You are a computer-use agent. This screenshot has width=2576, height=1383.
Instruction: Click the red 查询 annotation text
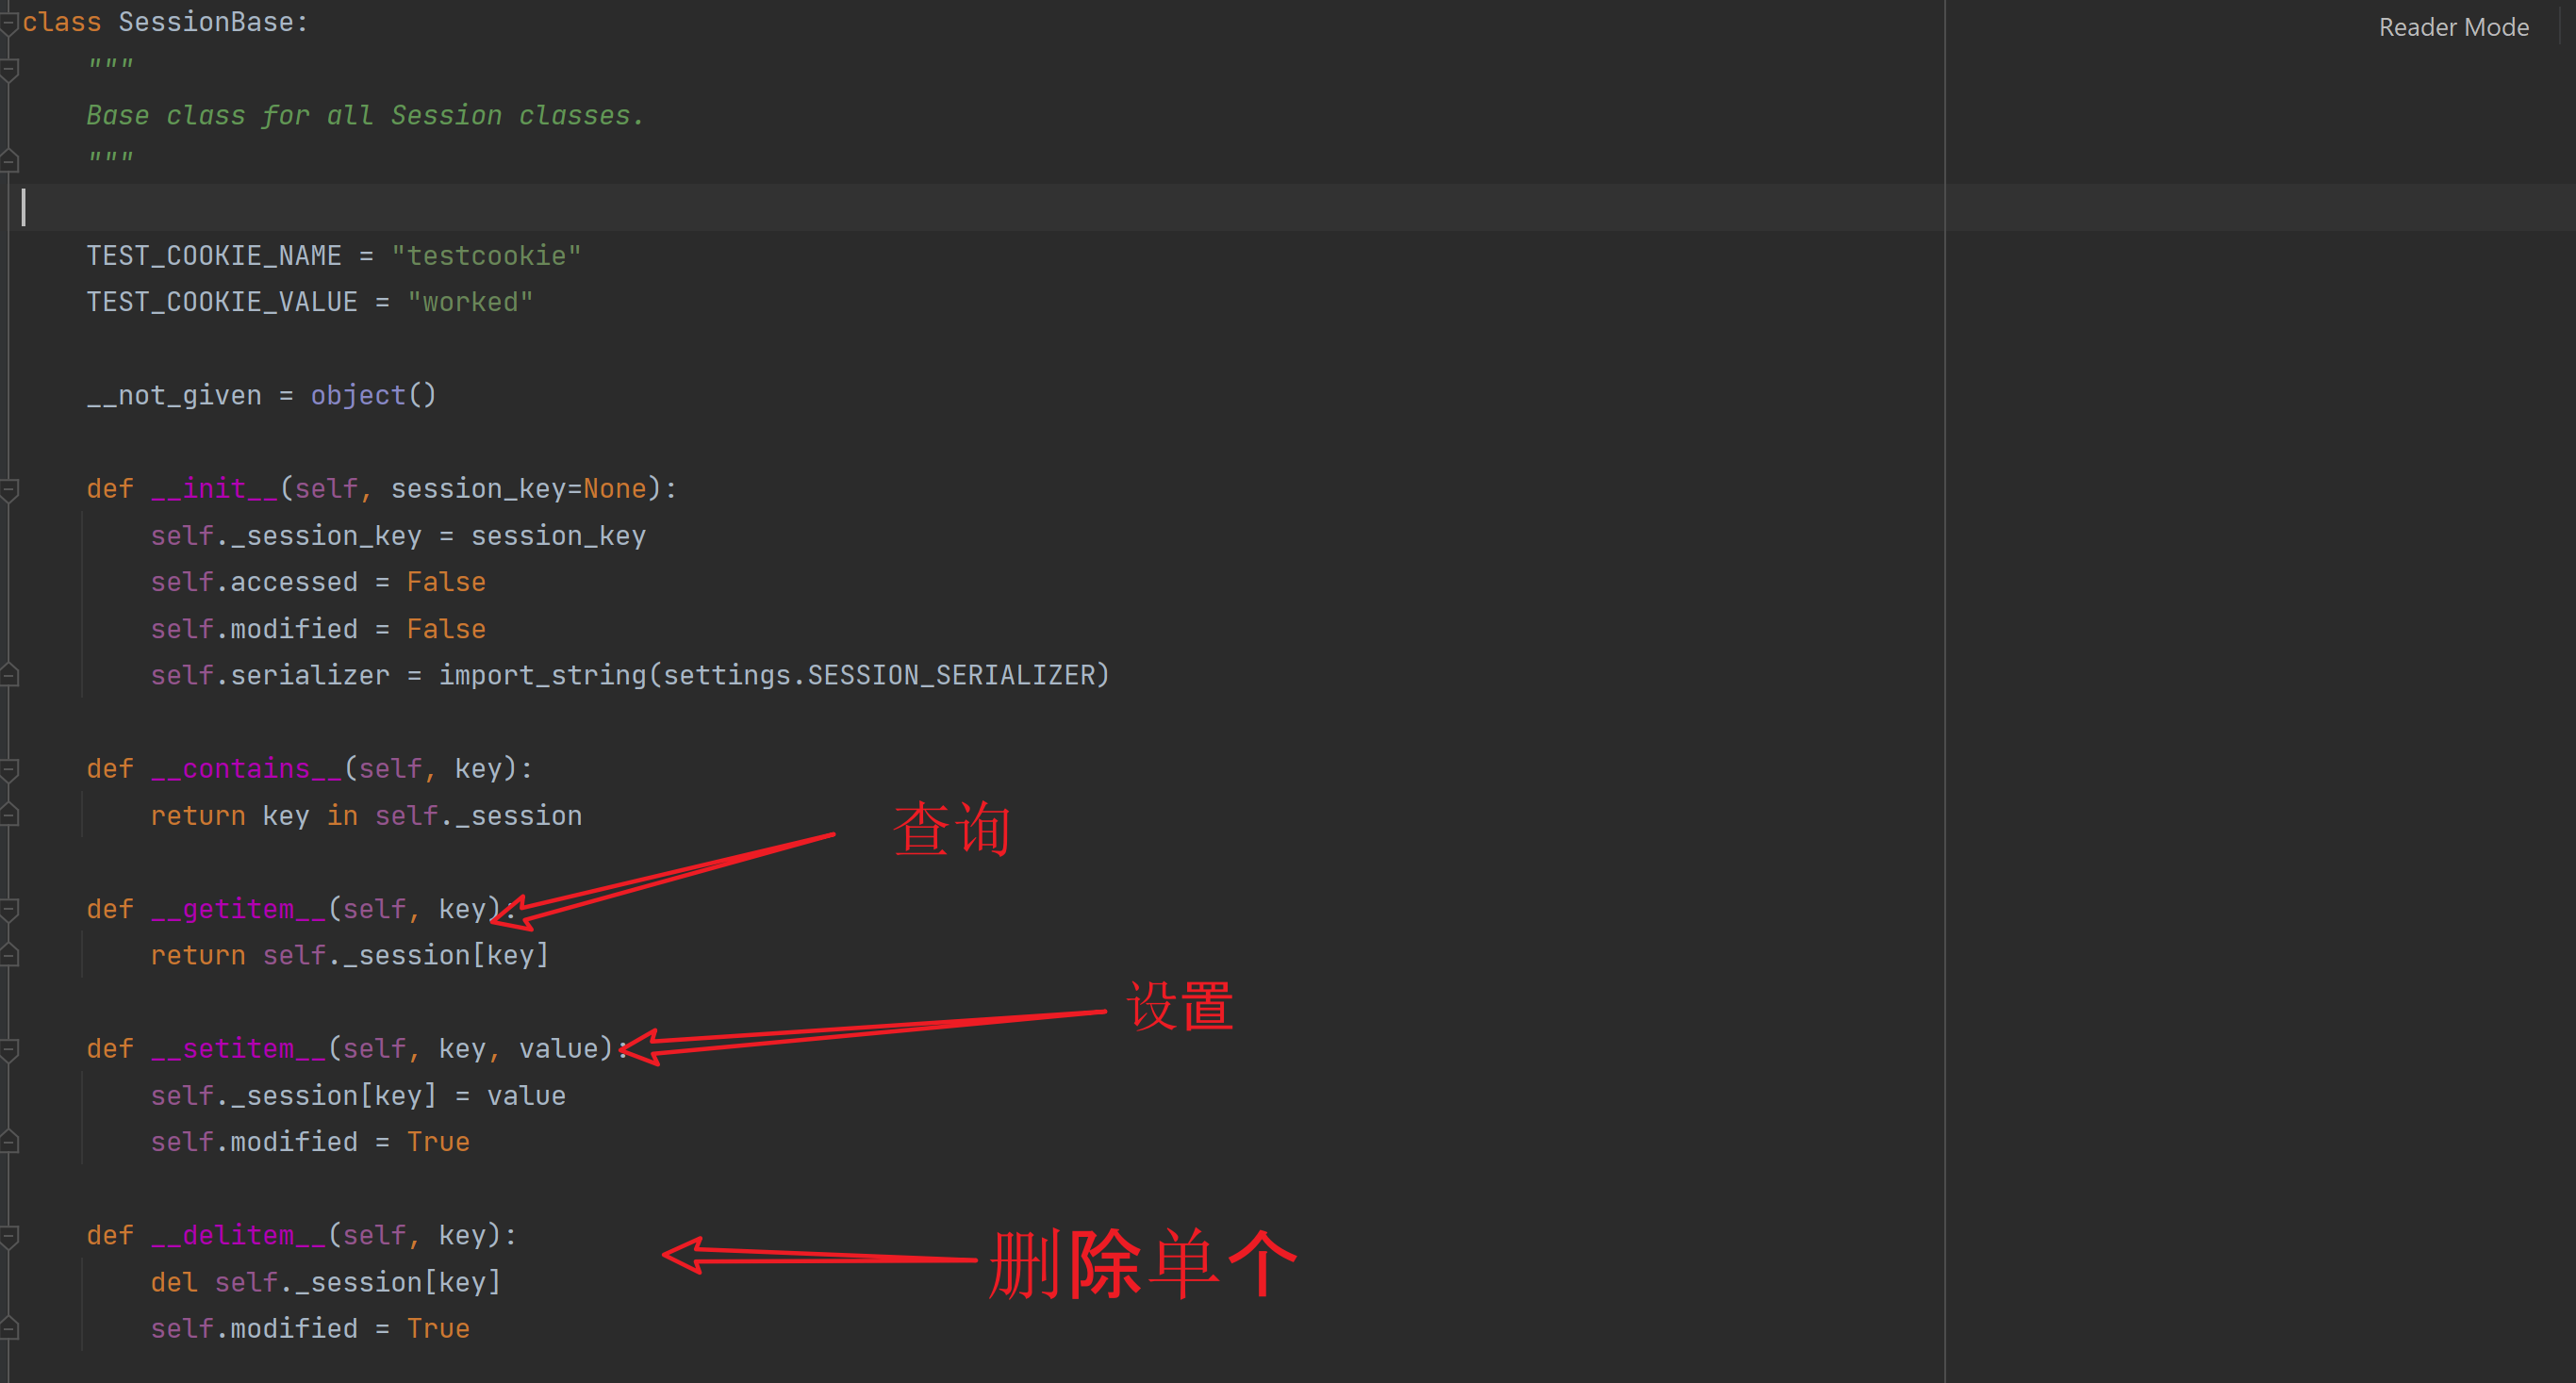pos(951,829)
